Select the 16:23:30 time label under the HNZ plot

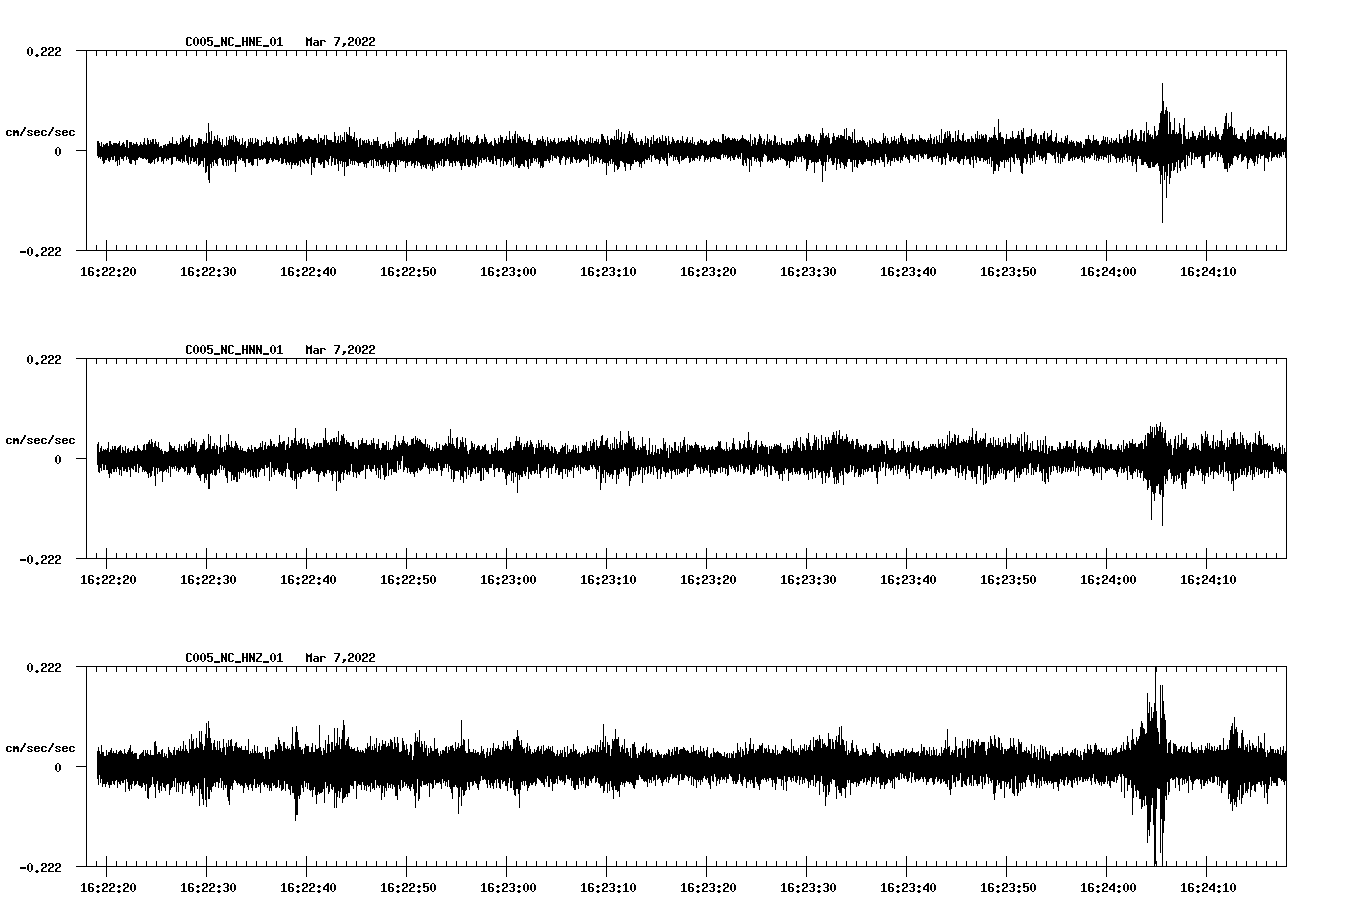[x=808, y=887]
